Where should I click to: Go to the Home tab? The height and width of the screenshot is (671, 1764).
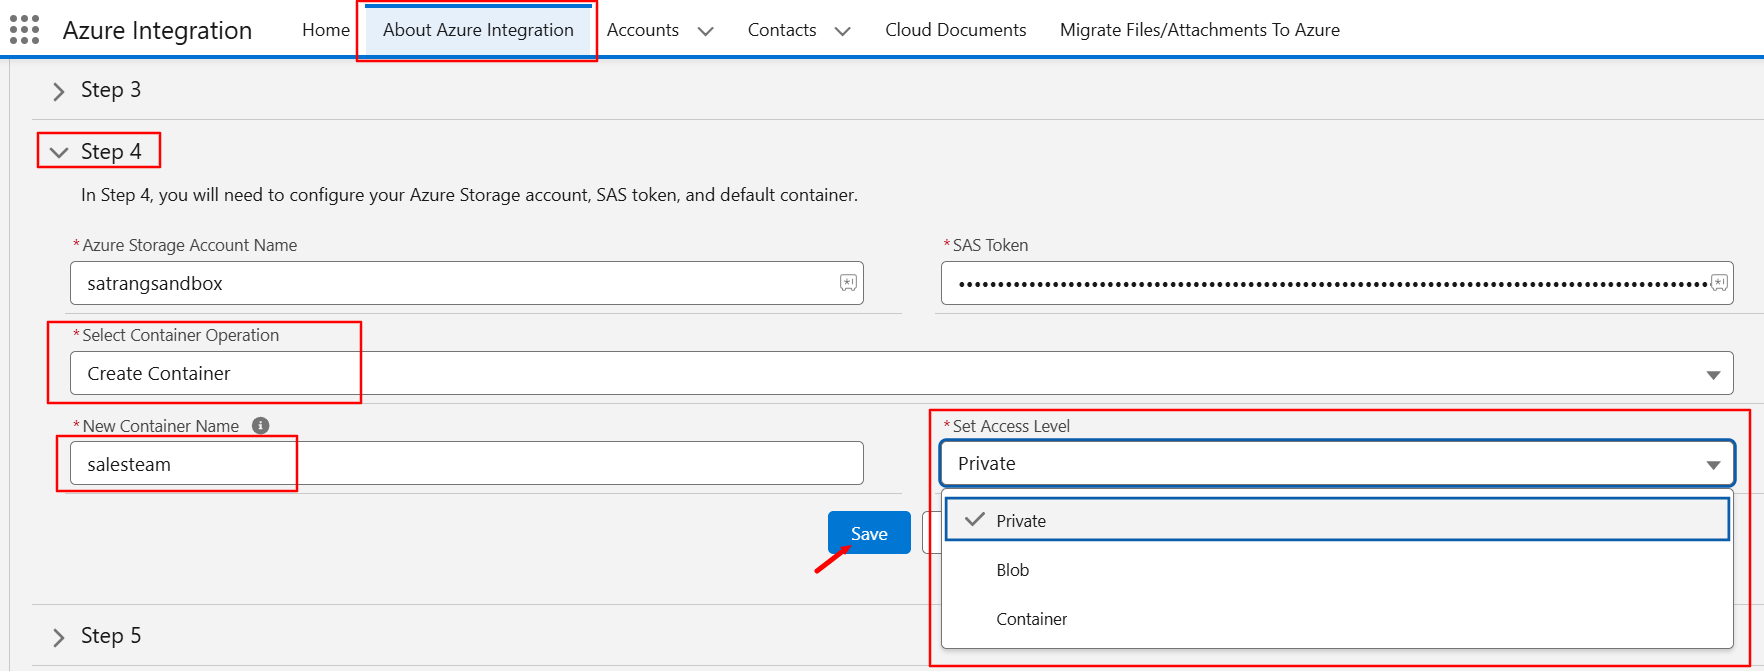326,30
